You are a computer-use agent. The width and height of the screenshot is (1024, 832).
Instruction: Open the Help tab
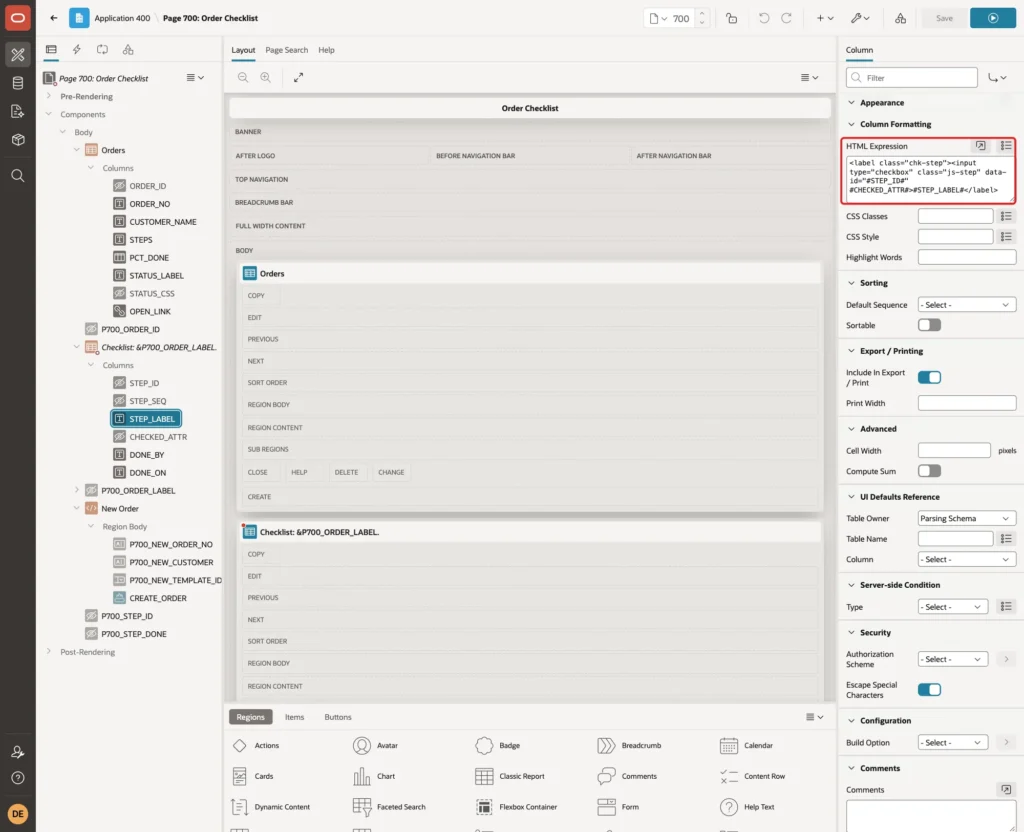coord(326,50)
